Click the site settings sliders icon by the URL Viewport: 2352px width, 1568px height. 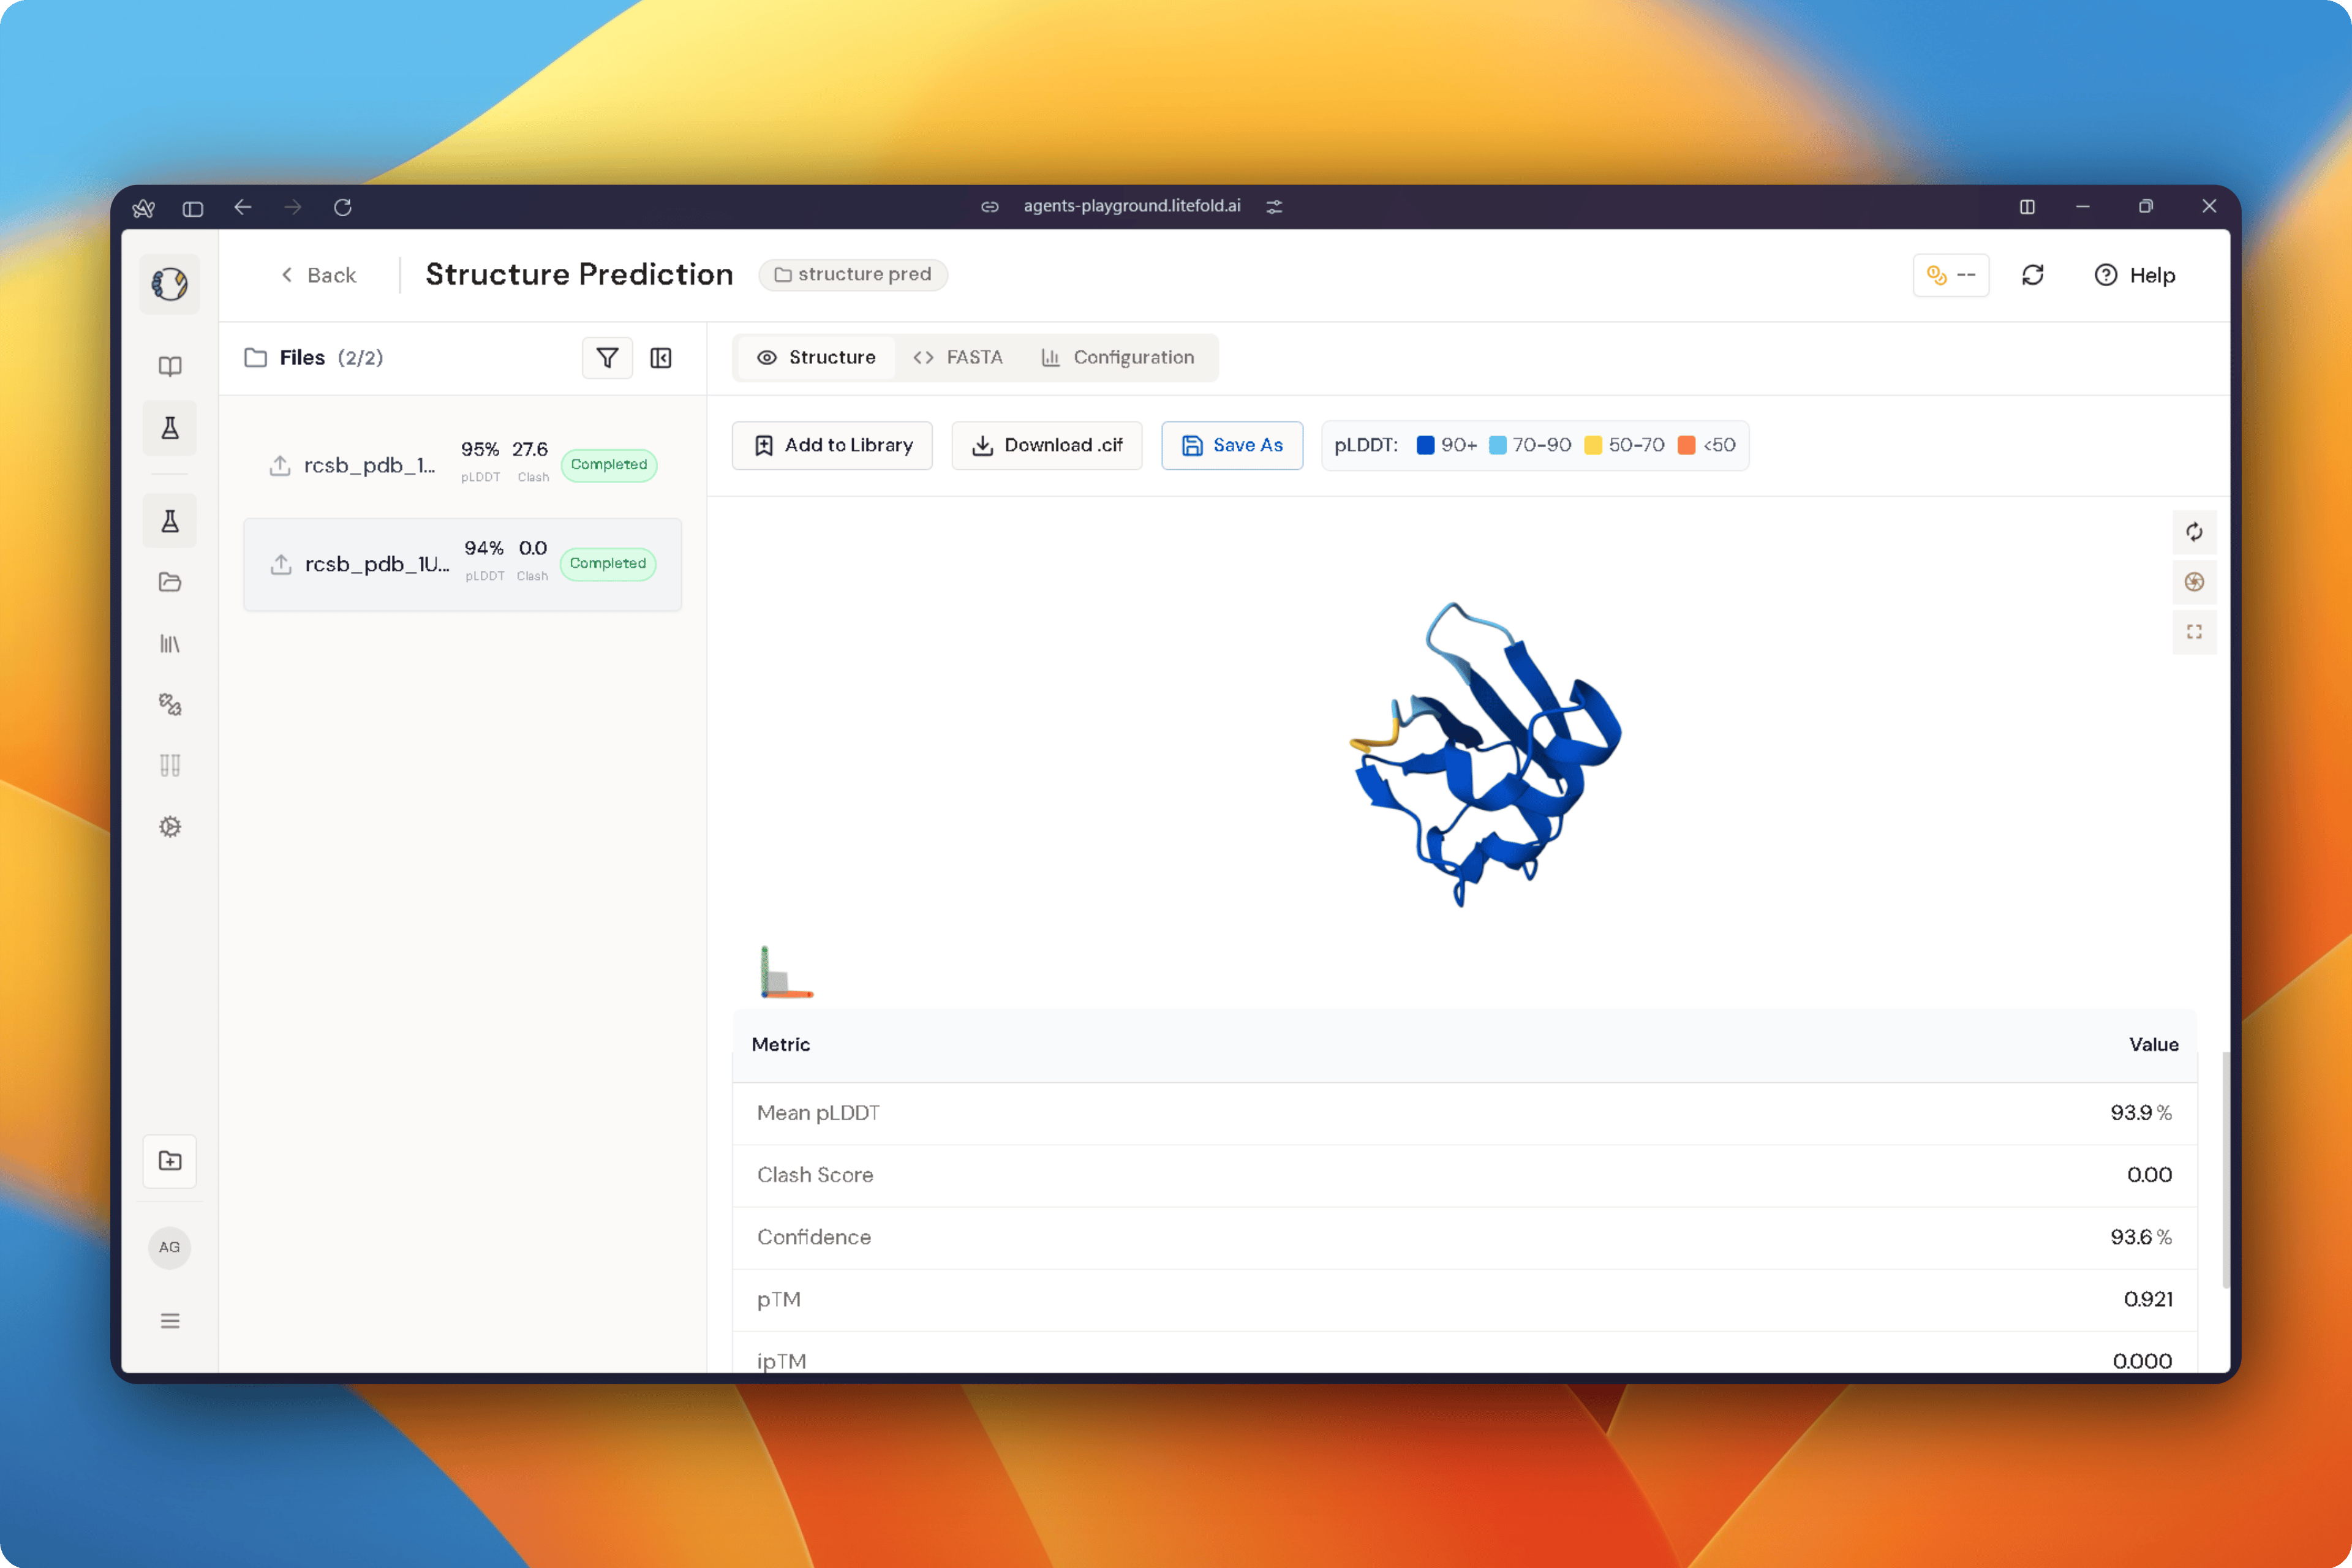1274,207
